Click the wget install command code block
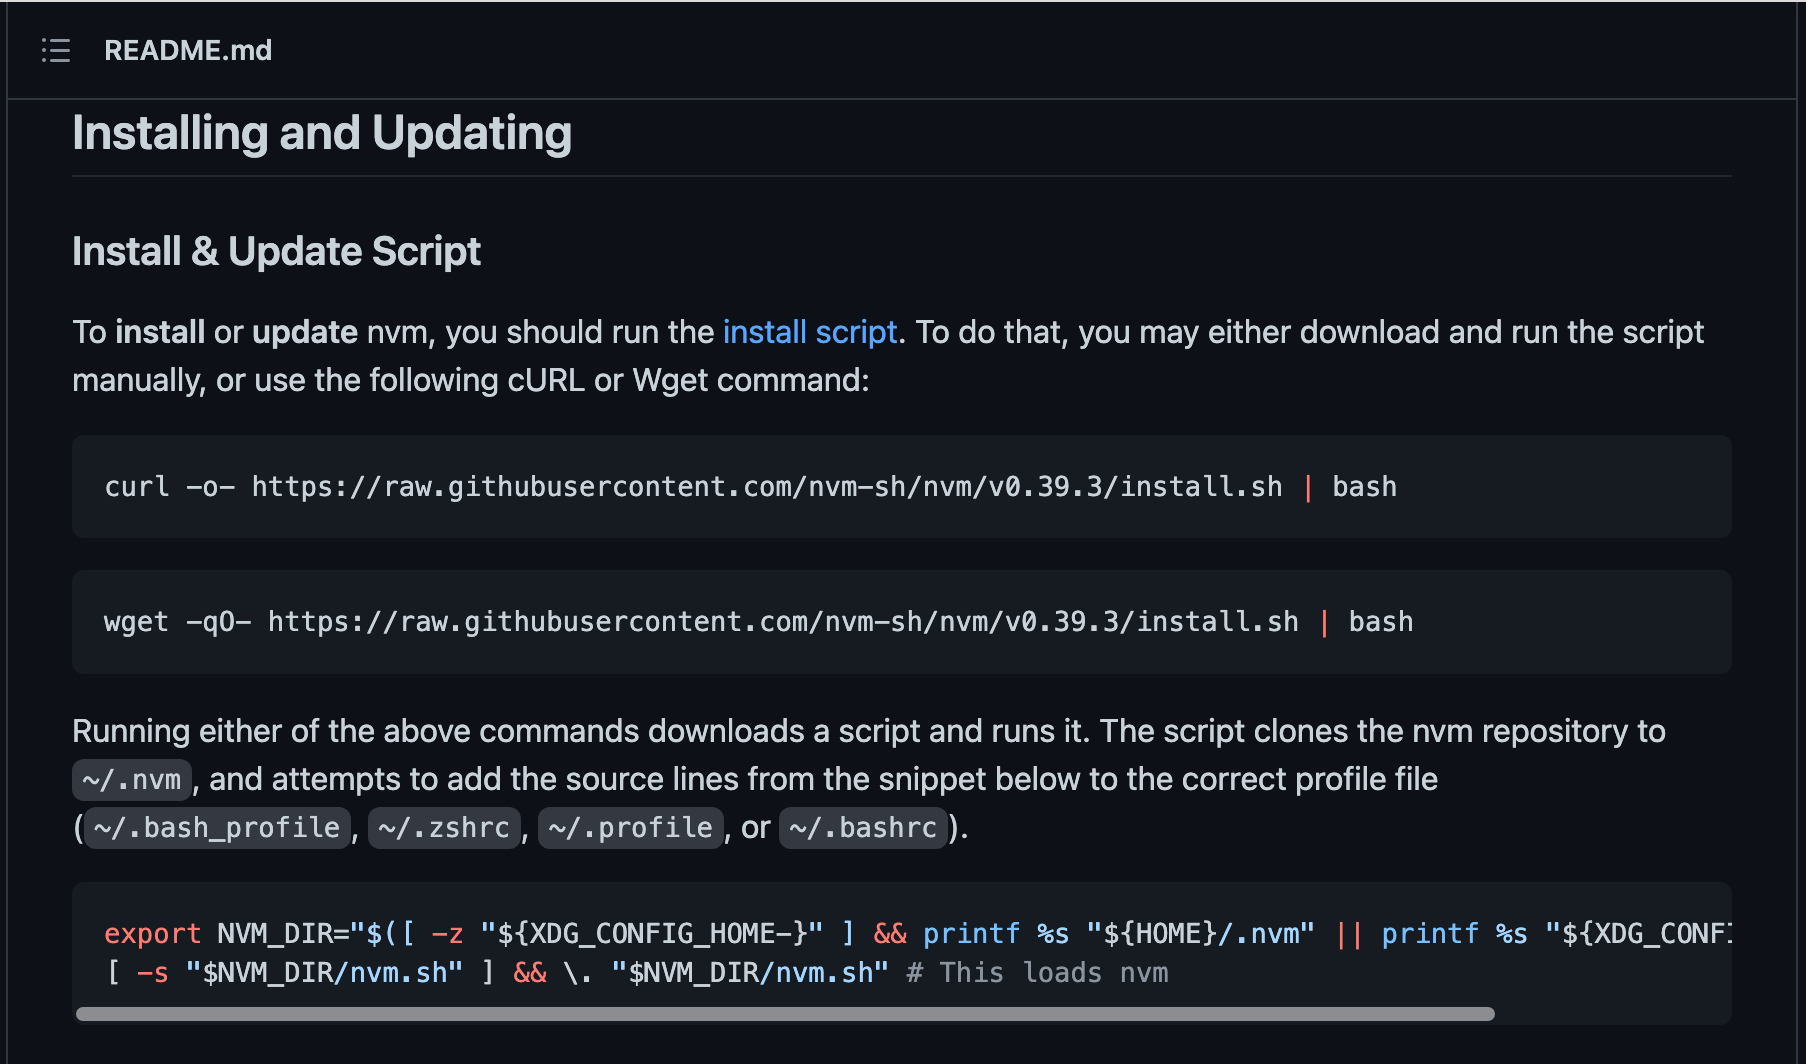 902,622
